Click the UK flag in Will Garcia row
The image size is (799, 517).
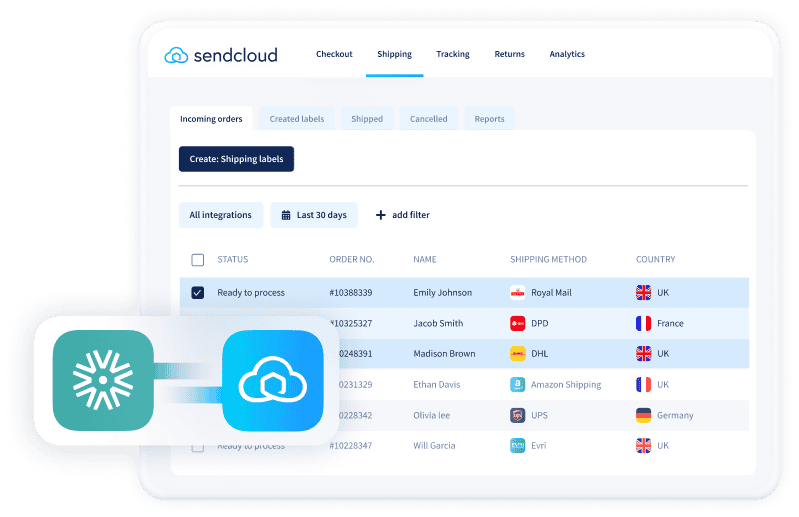(x=644, y=446)
